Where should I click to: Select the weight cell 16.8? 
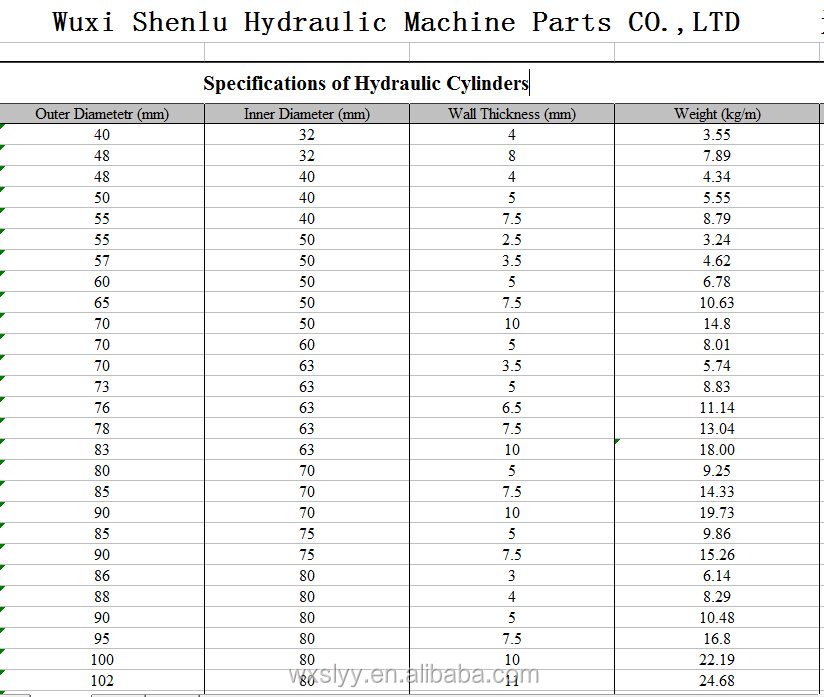tap(717, 640)
